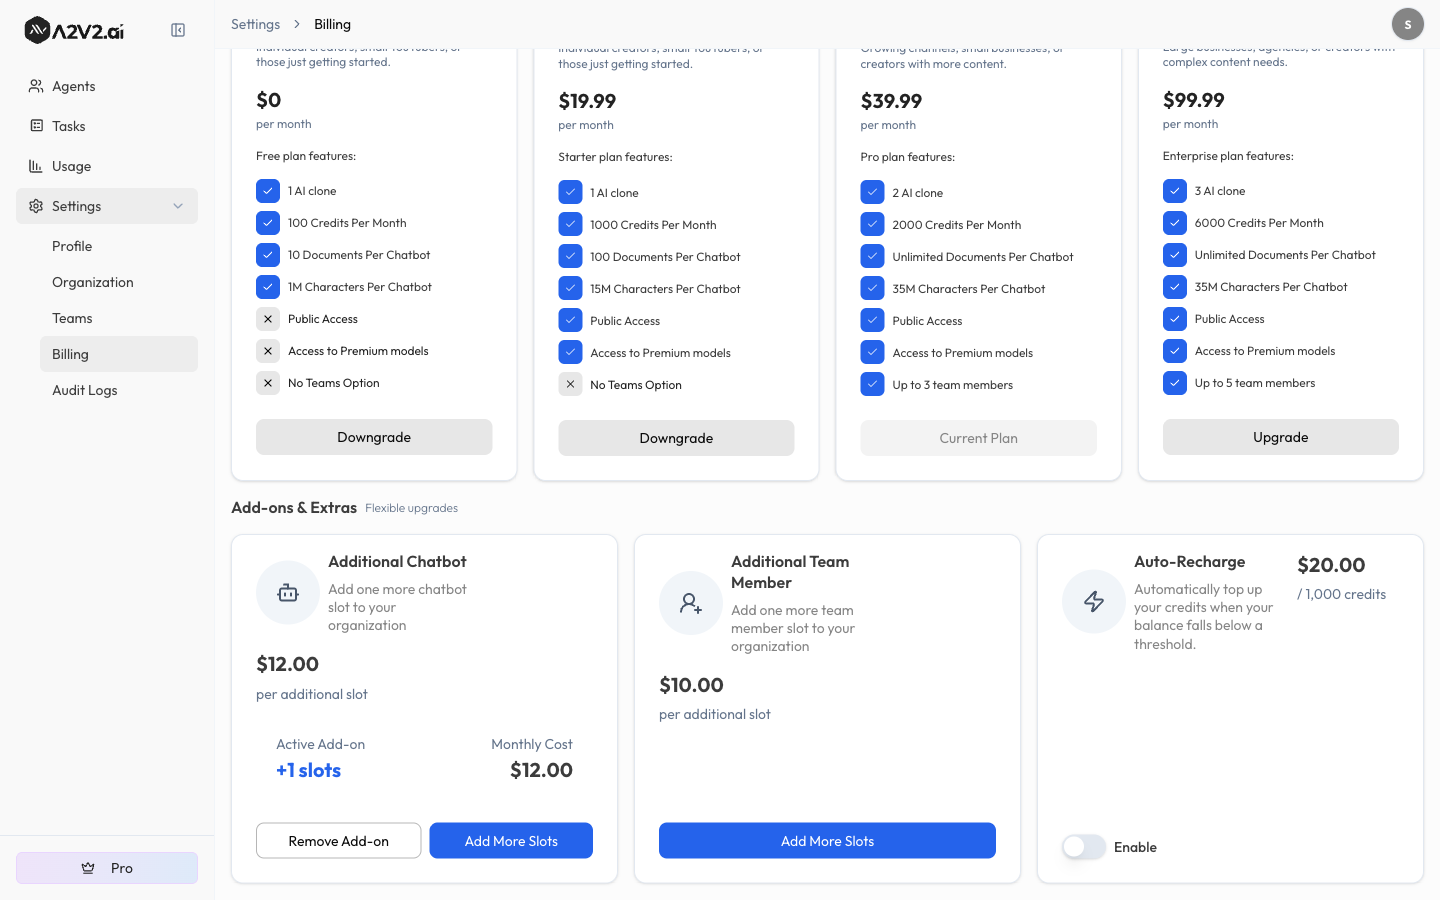Click the breadcrumb chevron separator
The height and width of the screenshot is (900, 1440).
297,24
